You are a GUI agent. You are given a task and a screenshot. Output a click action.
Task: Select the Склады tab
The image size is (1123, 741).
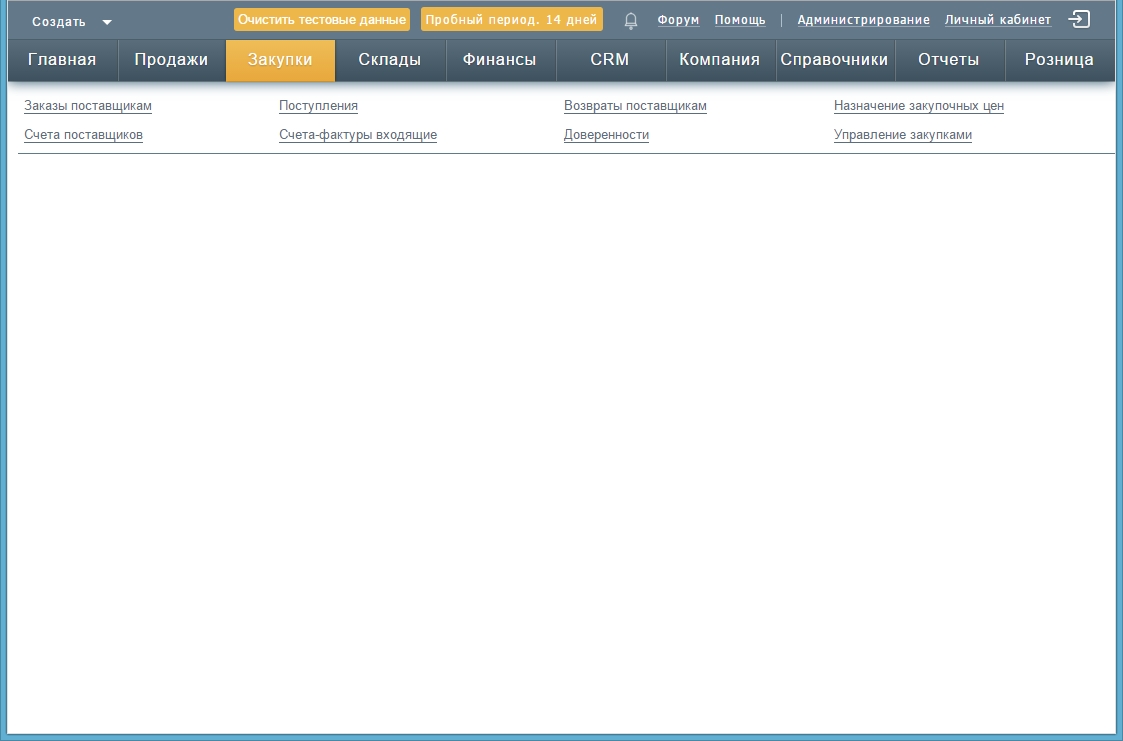pyautogui.click(x=389, y=60)
